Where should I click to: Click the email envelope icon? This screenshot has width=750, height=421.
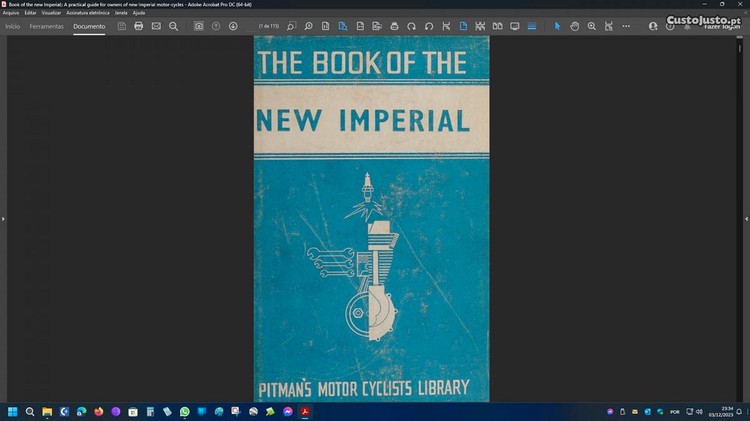click(x=156, y=26)
